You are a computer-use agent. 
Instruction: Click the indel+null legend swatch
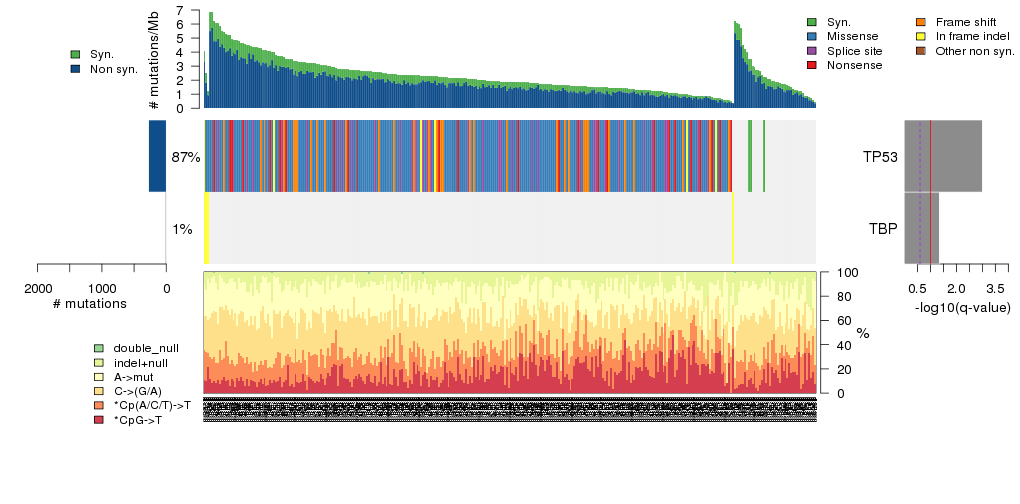click(98, 362)
